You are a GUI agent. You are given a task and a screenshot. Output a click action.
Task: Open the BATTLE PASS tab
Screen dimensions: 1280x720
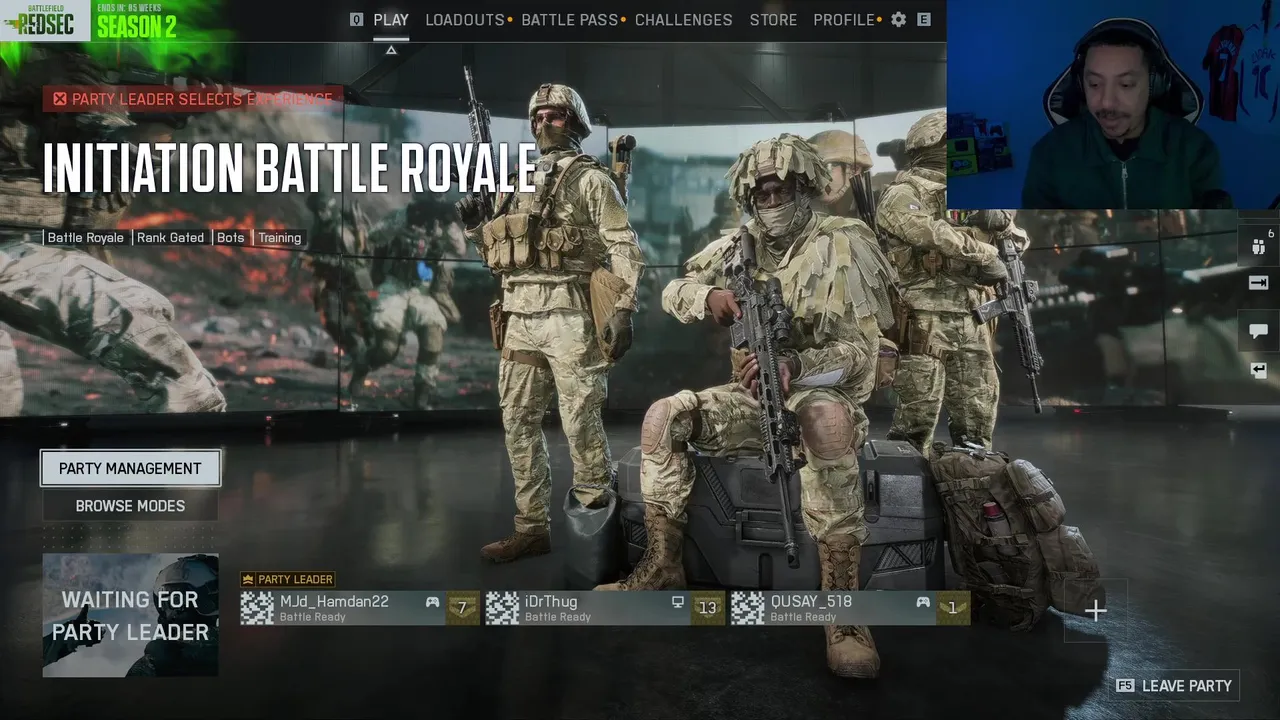(x=570, y=20)
